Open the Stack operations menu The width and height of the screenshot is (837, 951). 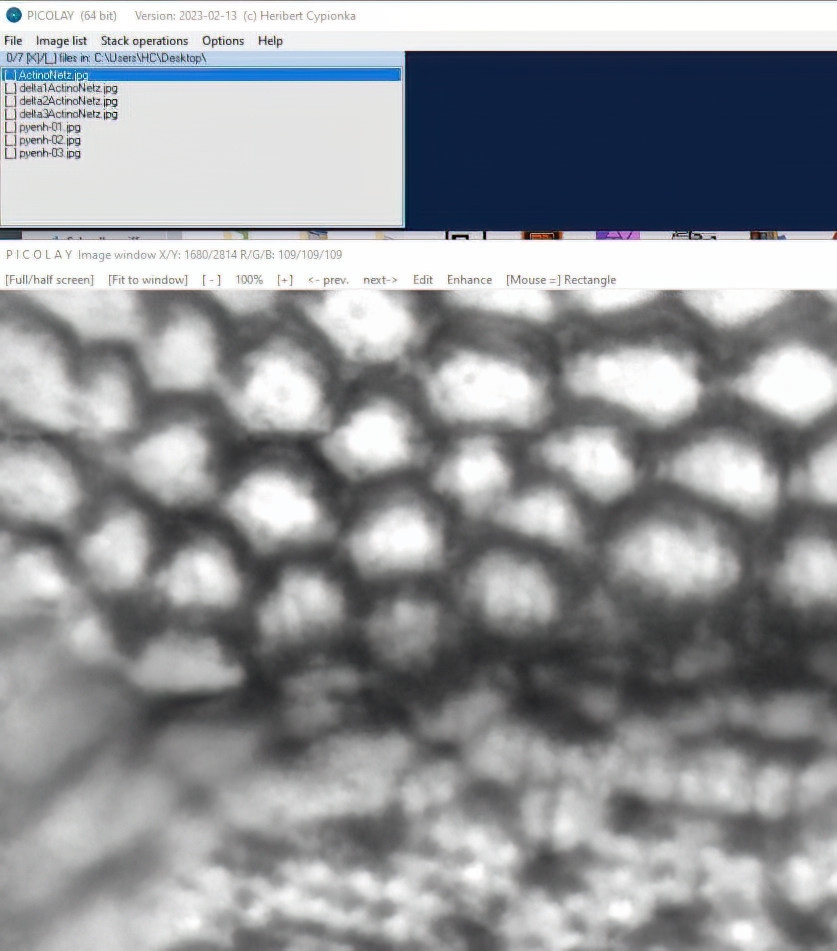tap(144, 41)
